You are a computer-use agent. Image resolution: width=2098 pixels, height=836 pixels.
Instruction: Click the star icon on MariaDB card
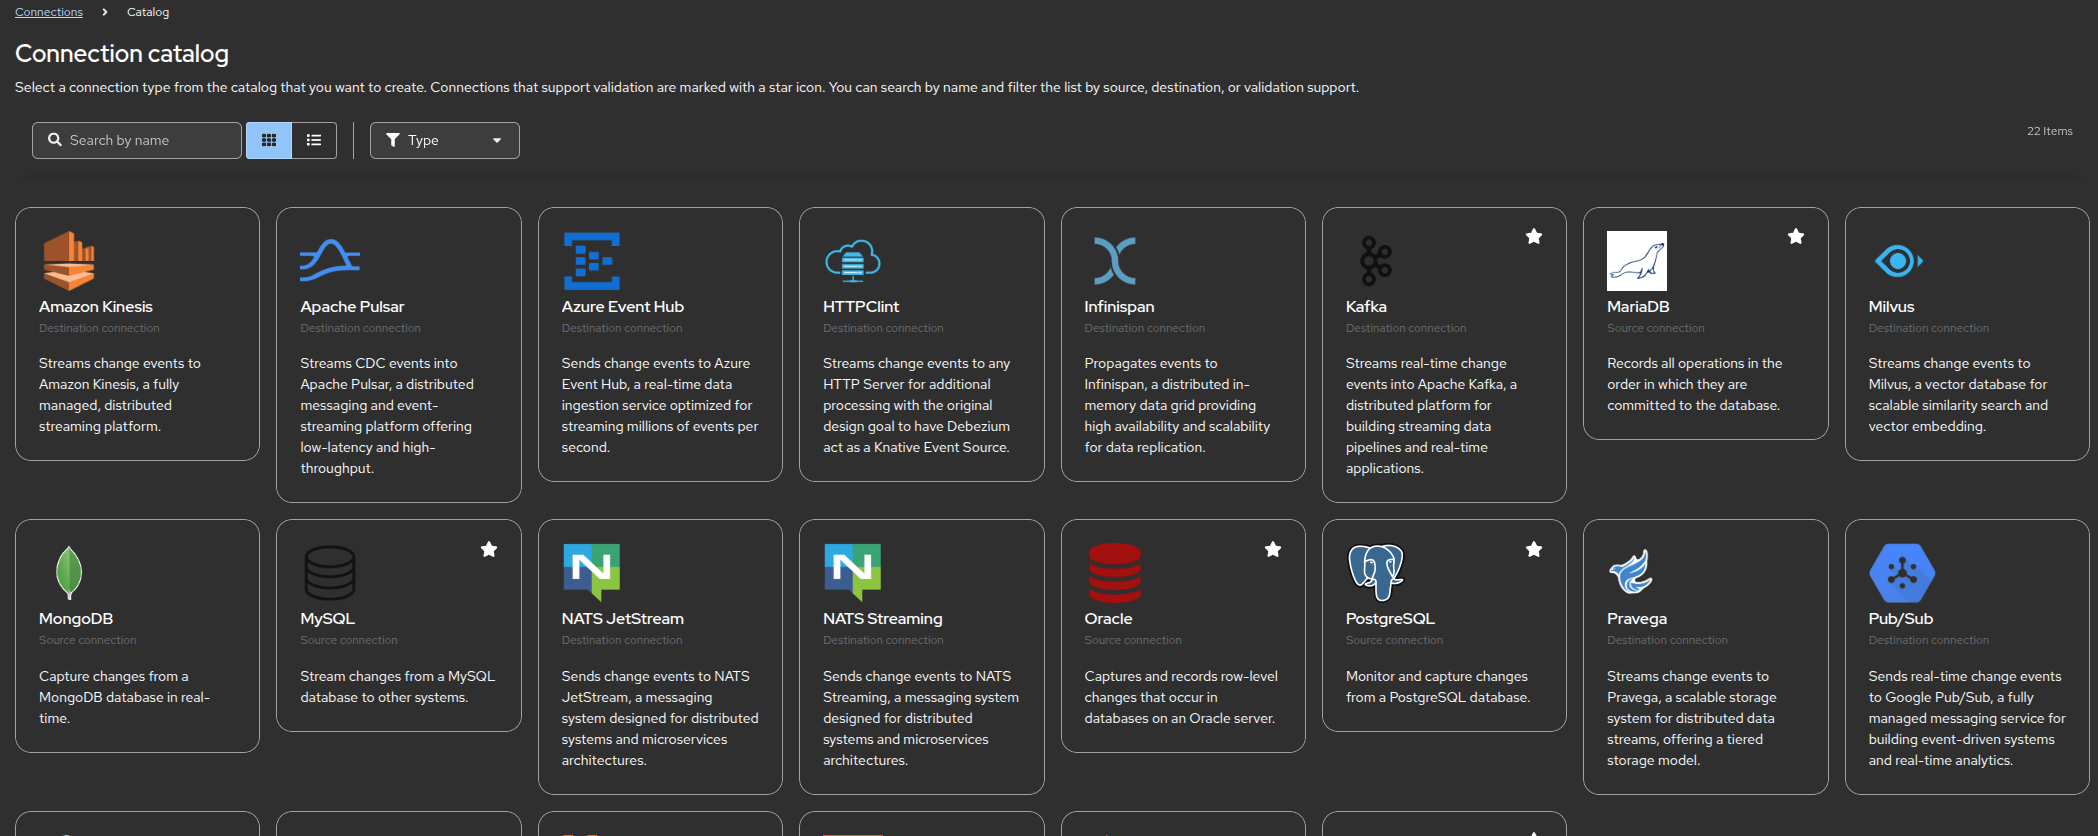tap(1796, 237)
